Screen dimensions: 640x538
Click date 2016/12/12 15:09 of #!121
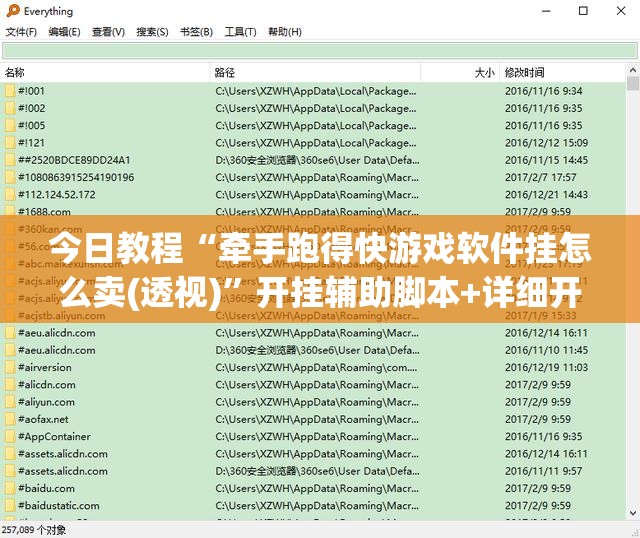point(547,143)
